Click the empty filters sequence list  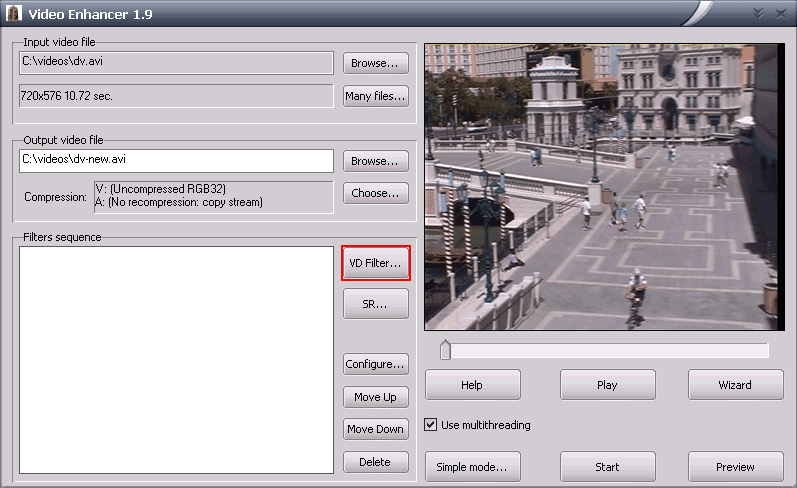176,360
